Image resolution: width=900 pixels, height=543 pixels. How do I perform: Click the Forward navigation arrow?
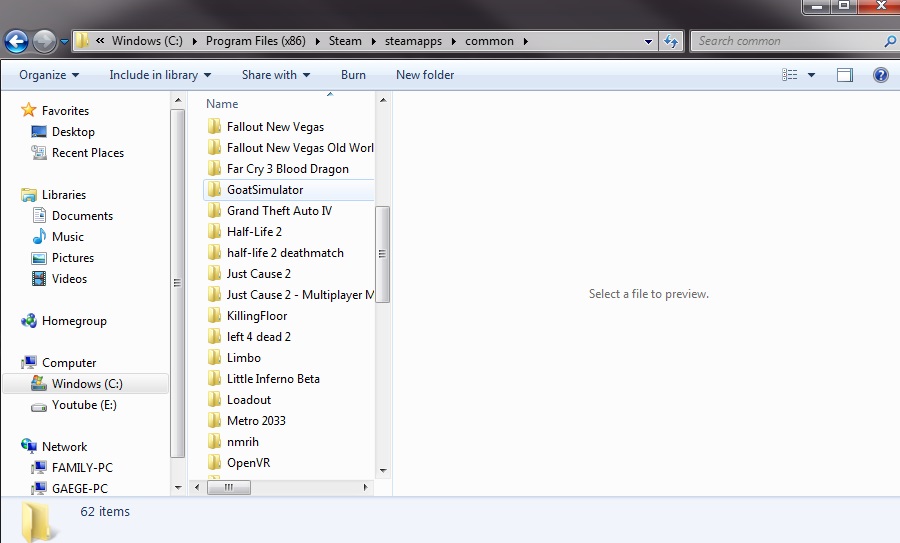(x=44, y=41)
